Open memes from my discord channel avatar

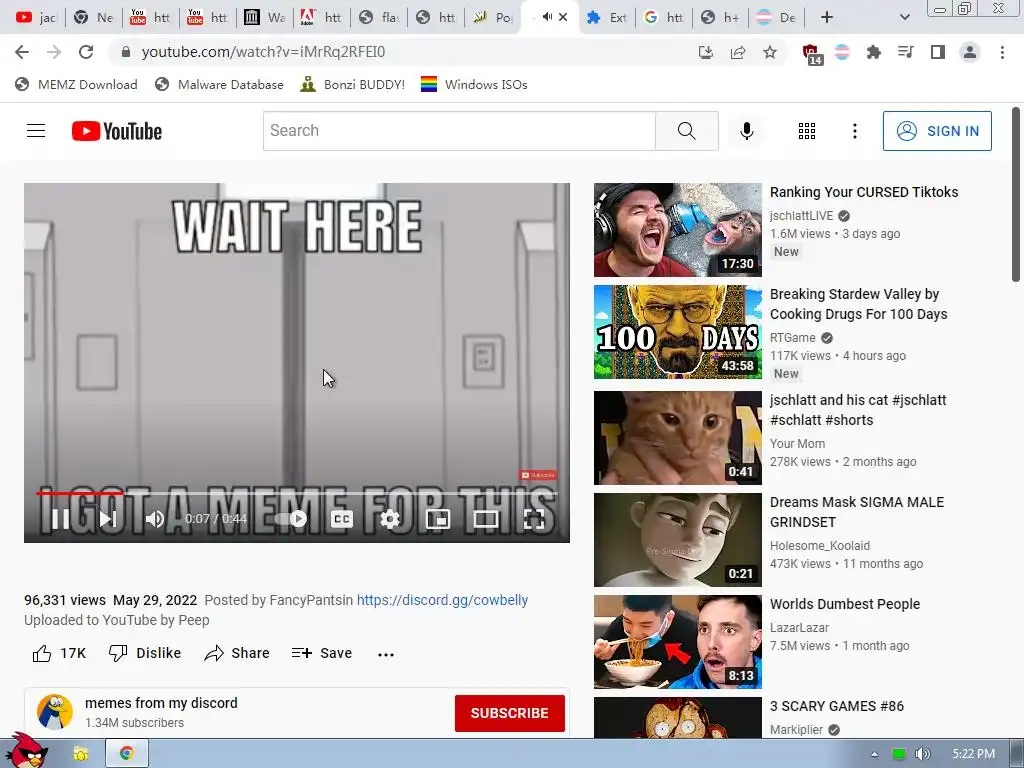pyautogui.click(x=55, y=712)
